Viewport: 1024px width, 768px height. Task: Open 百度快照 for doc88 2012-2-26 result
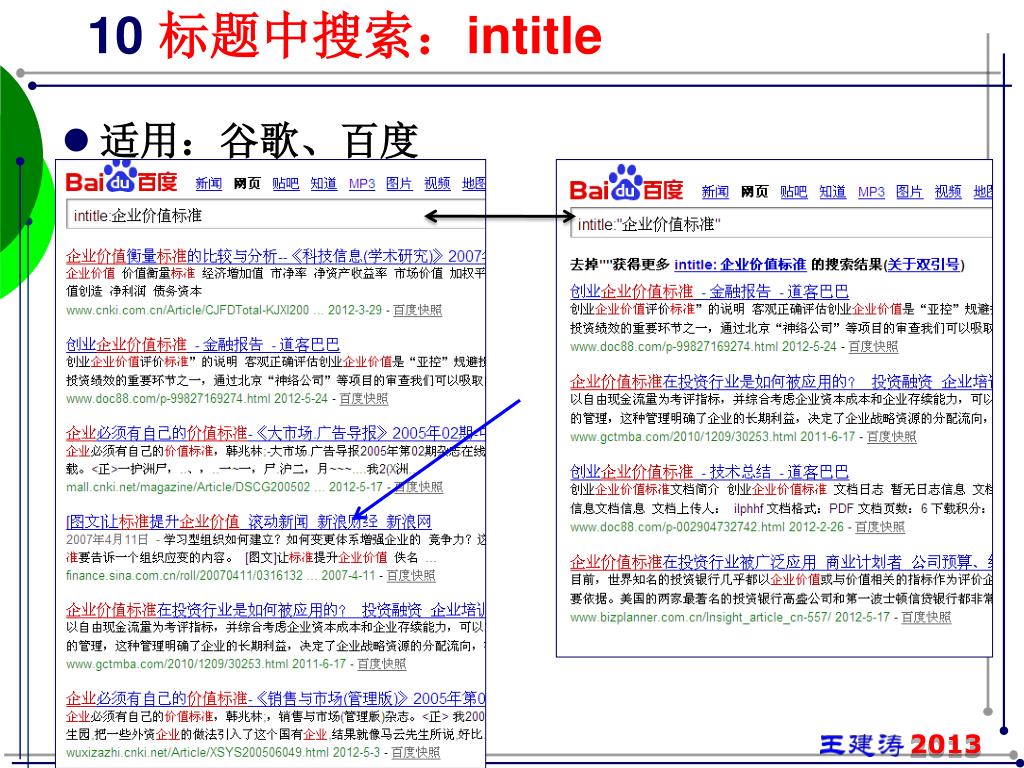pyautogui.click(x=880, y=527)
